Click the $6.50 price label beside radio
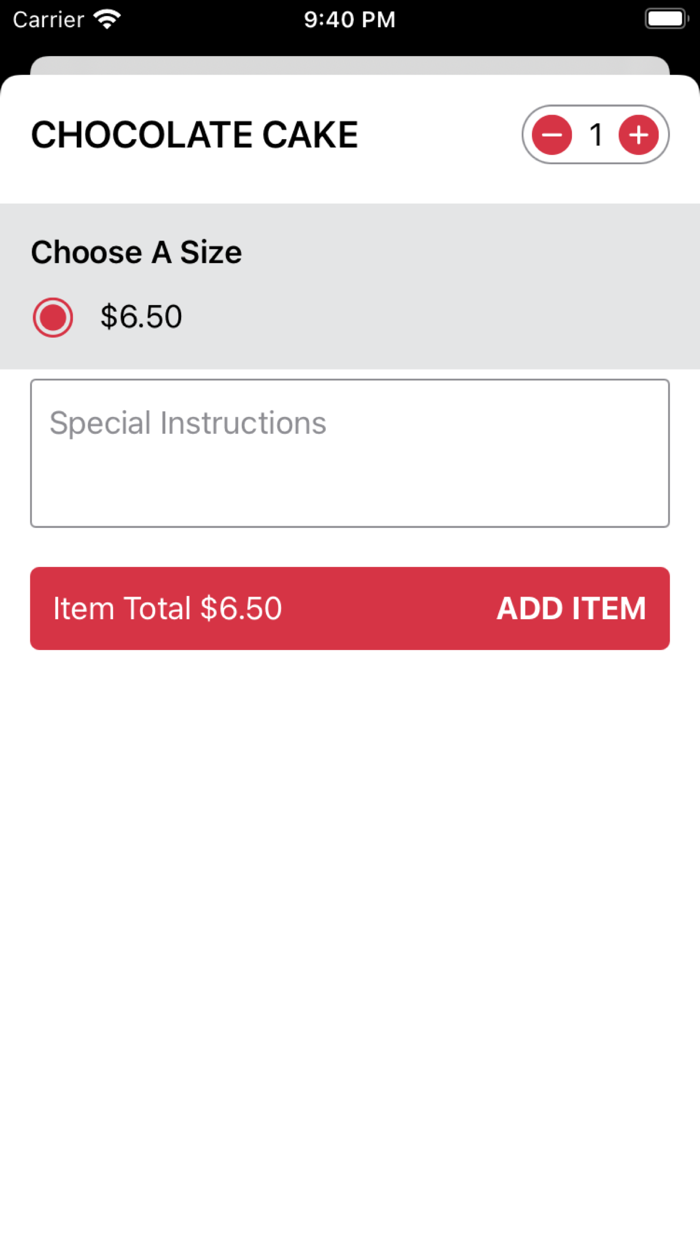 point(141,318)
